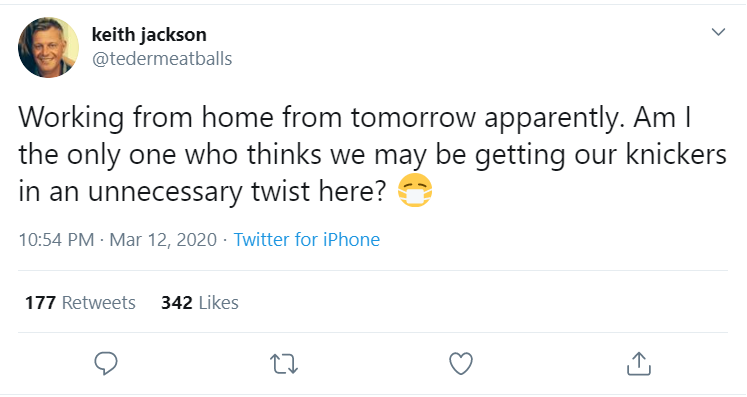Screen dimensions: 747x397
Task: Click the bold 177 retweet count
Action: coord(40,303)
